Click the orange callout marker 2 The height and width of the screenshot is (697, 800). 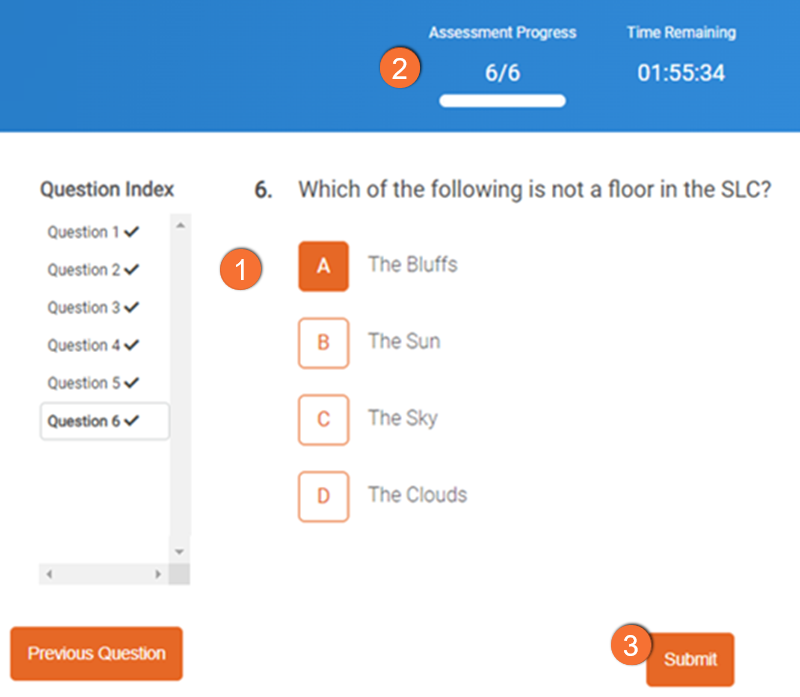coord(399,69)
